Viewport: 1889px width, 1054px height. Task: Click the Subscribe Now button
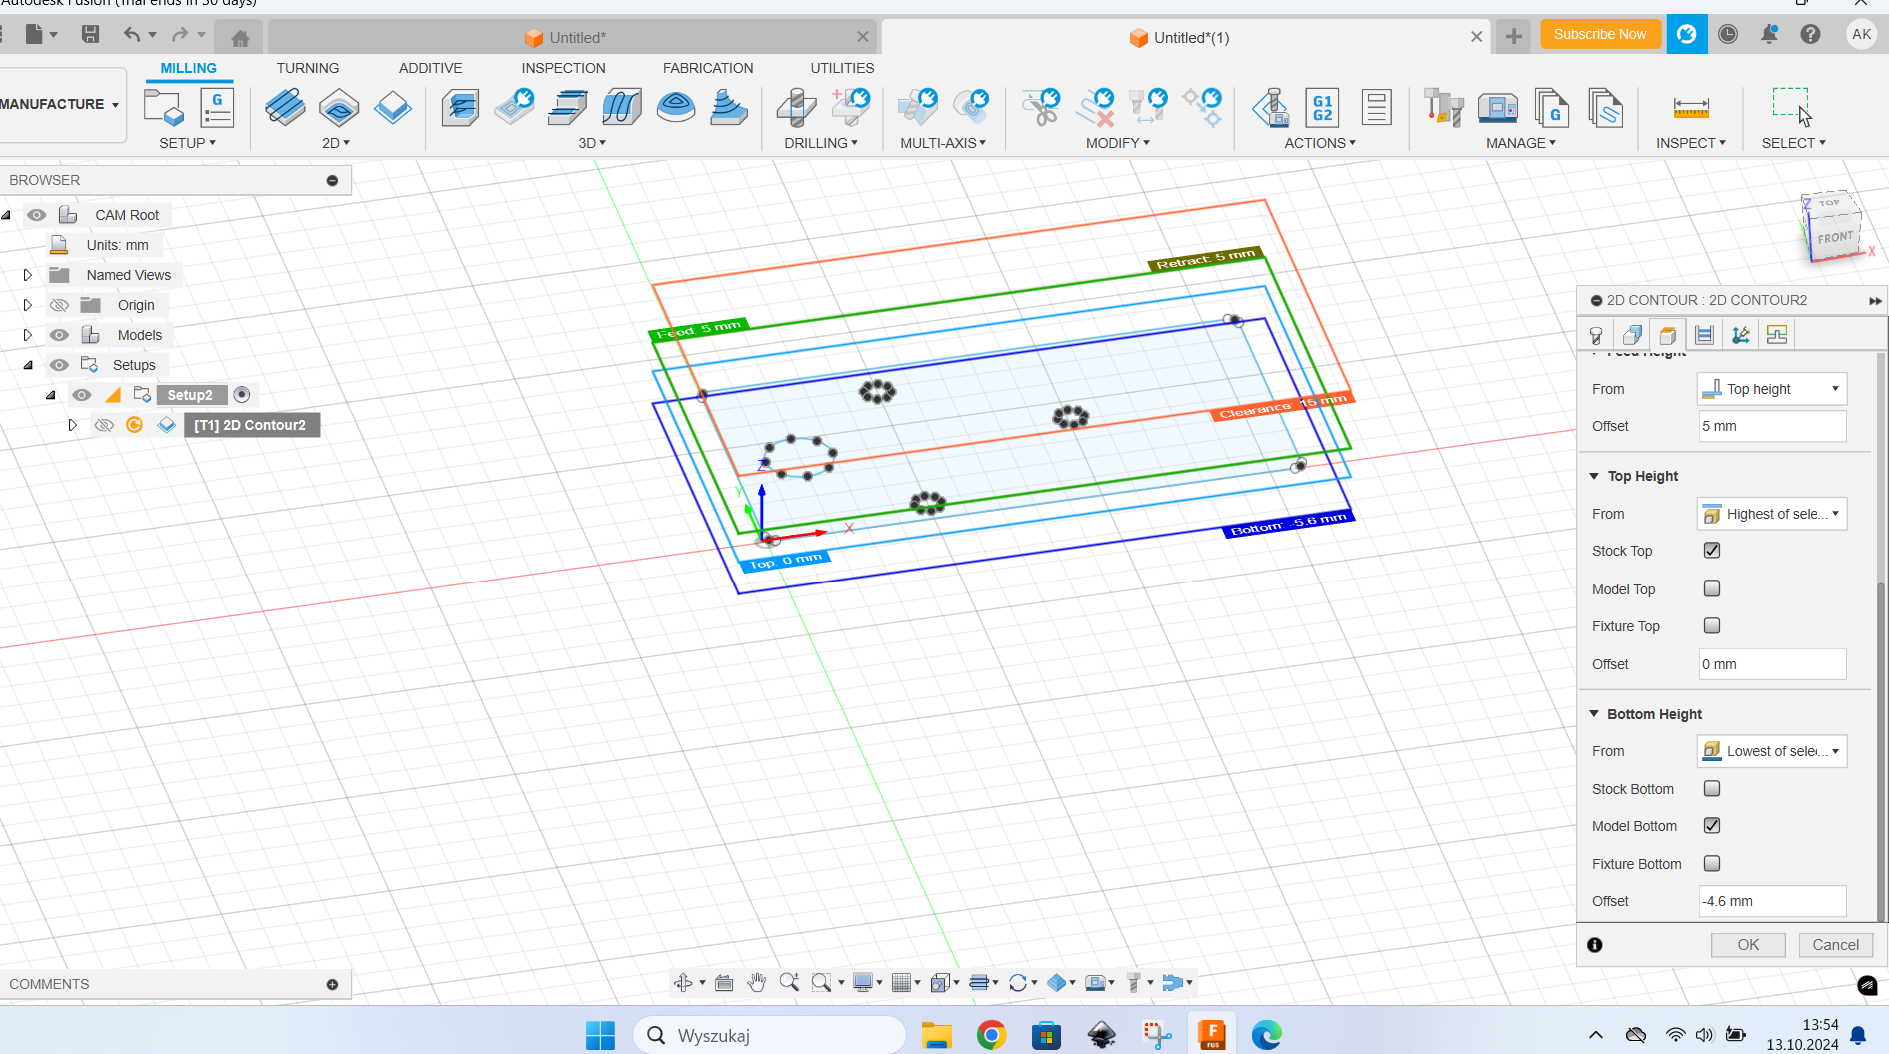(1600, 34)
